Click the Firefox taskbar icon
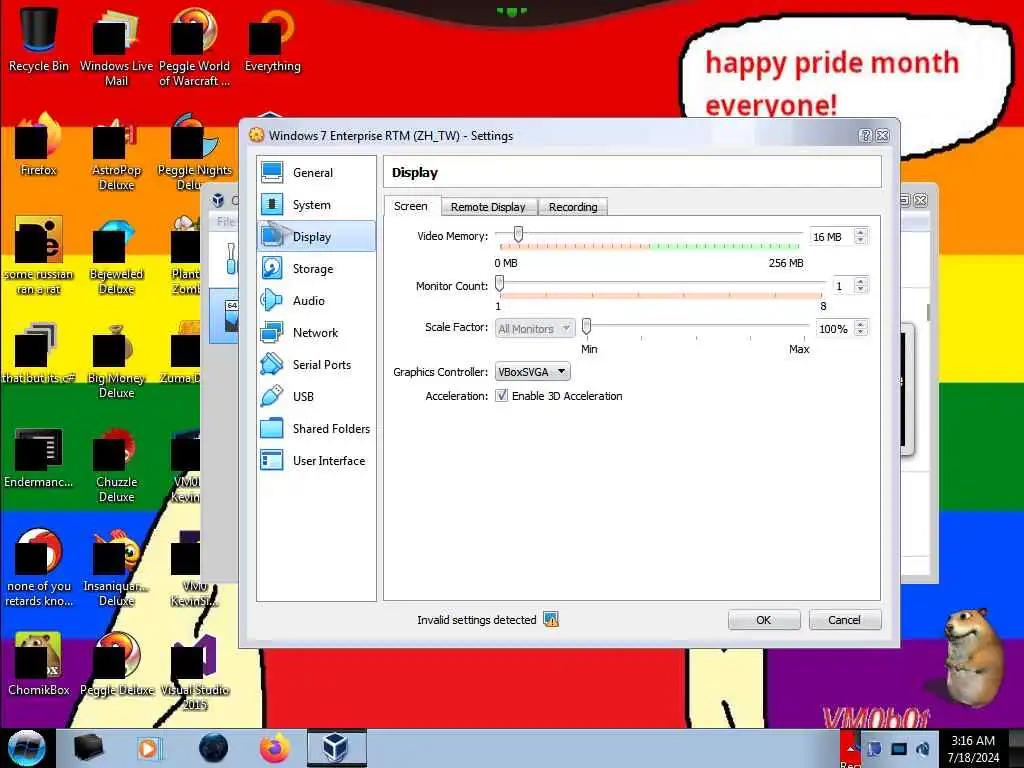1024x768 pixels. (275, 748)
